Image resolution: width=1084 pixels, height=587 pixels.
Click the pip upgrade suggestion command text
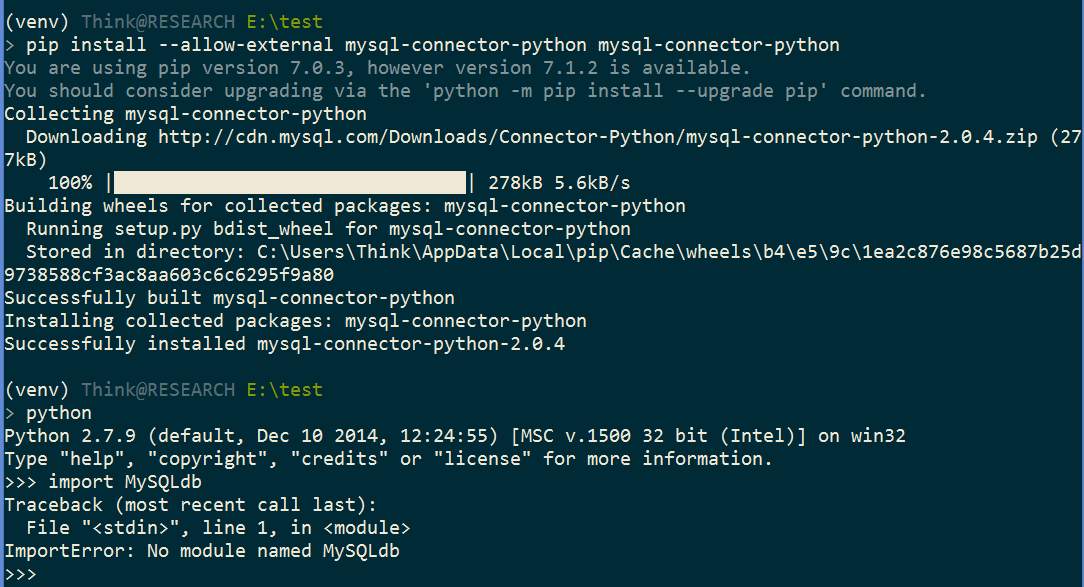tap(629, 91)
